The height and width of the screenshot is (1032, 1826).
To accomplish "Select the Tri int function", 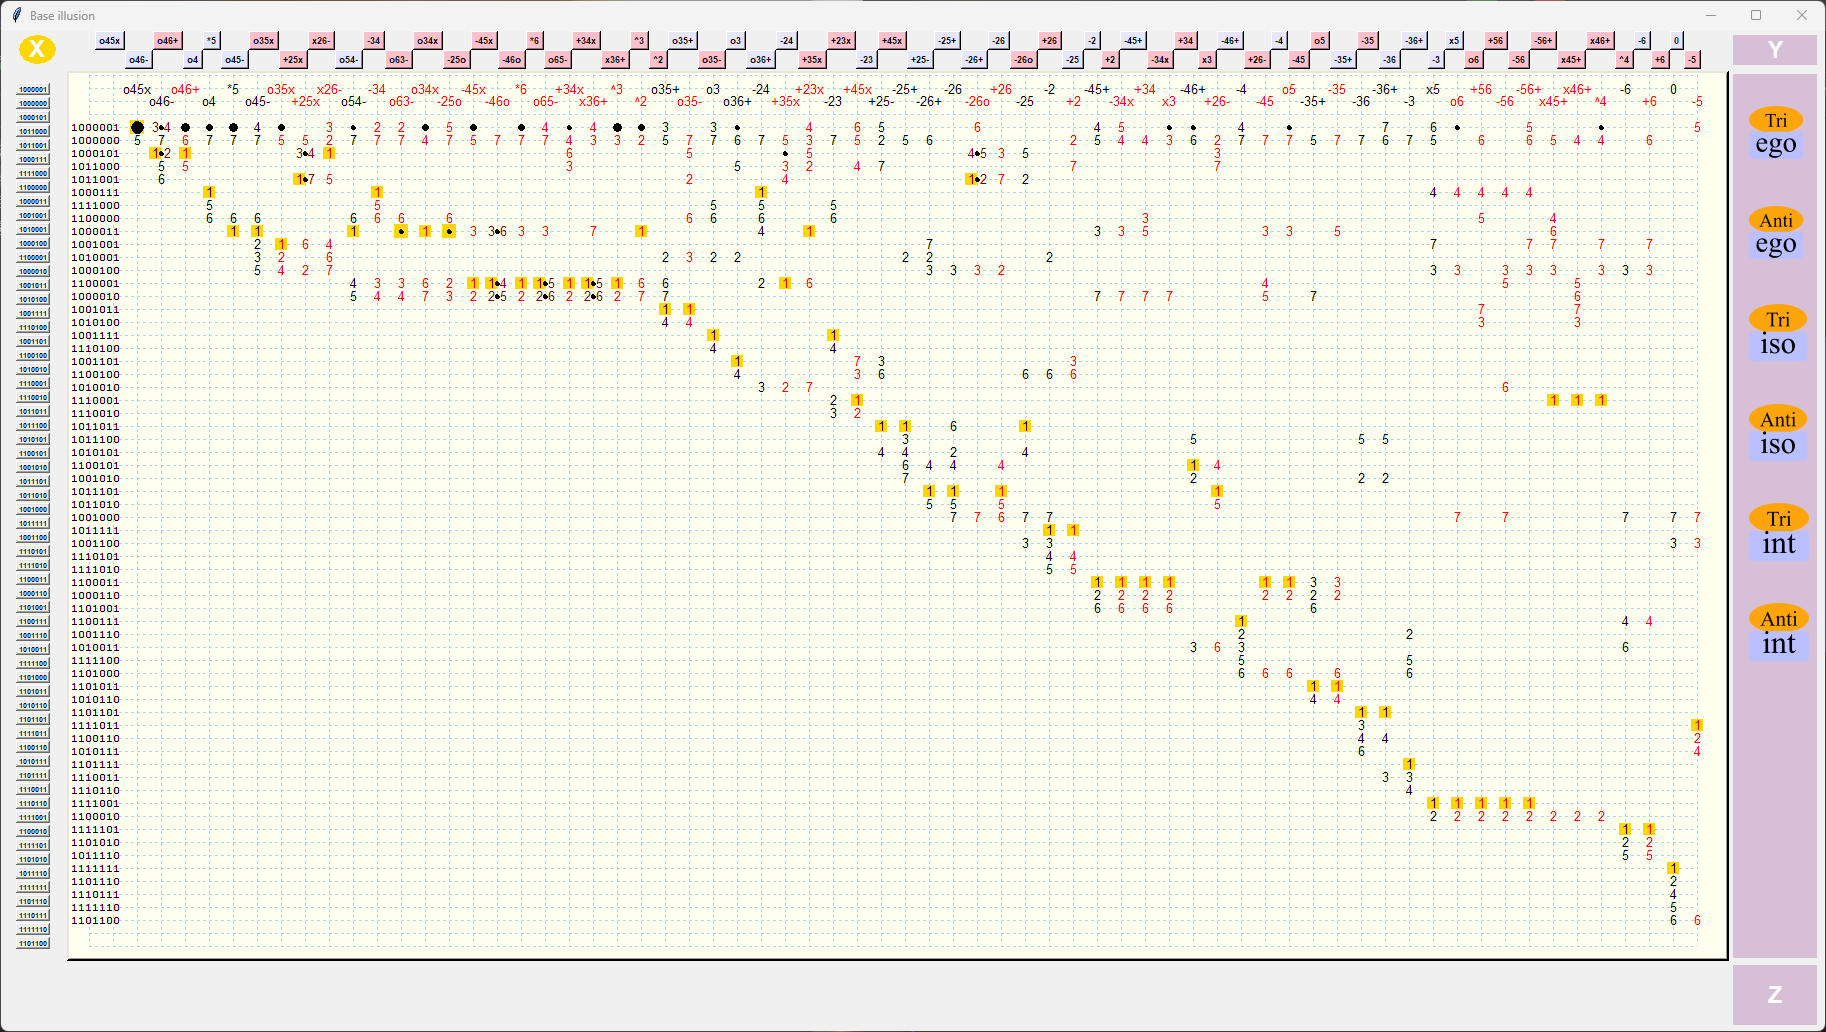I will click(x=1777, y=531).
